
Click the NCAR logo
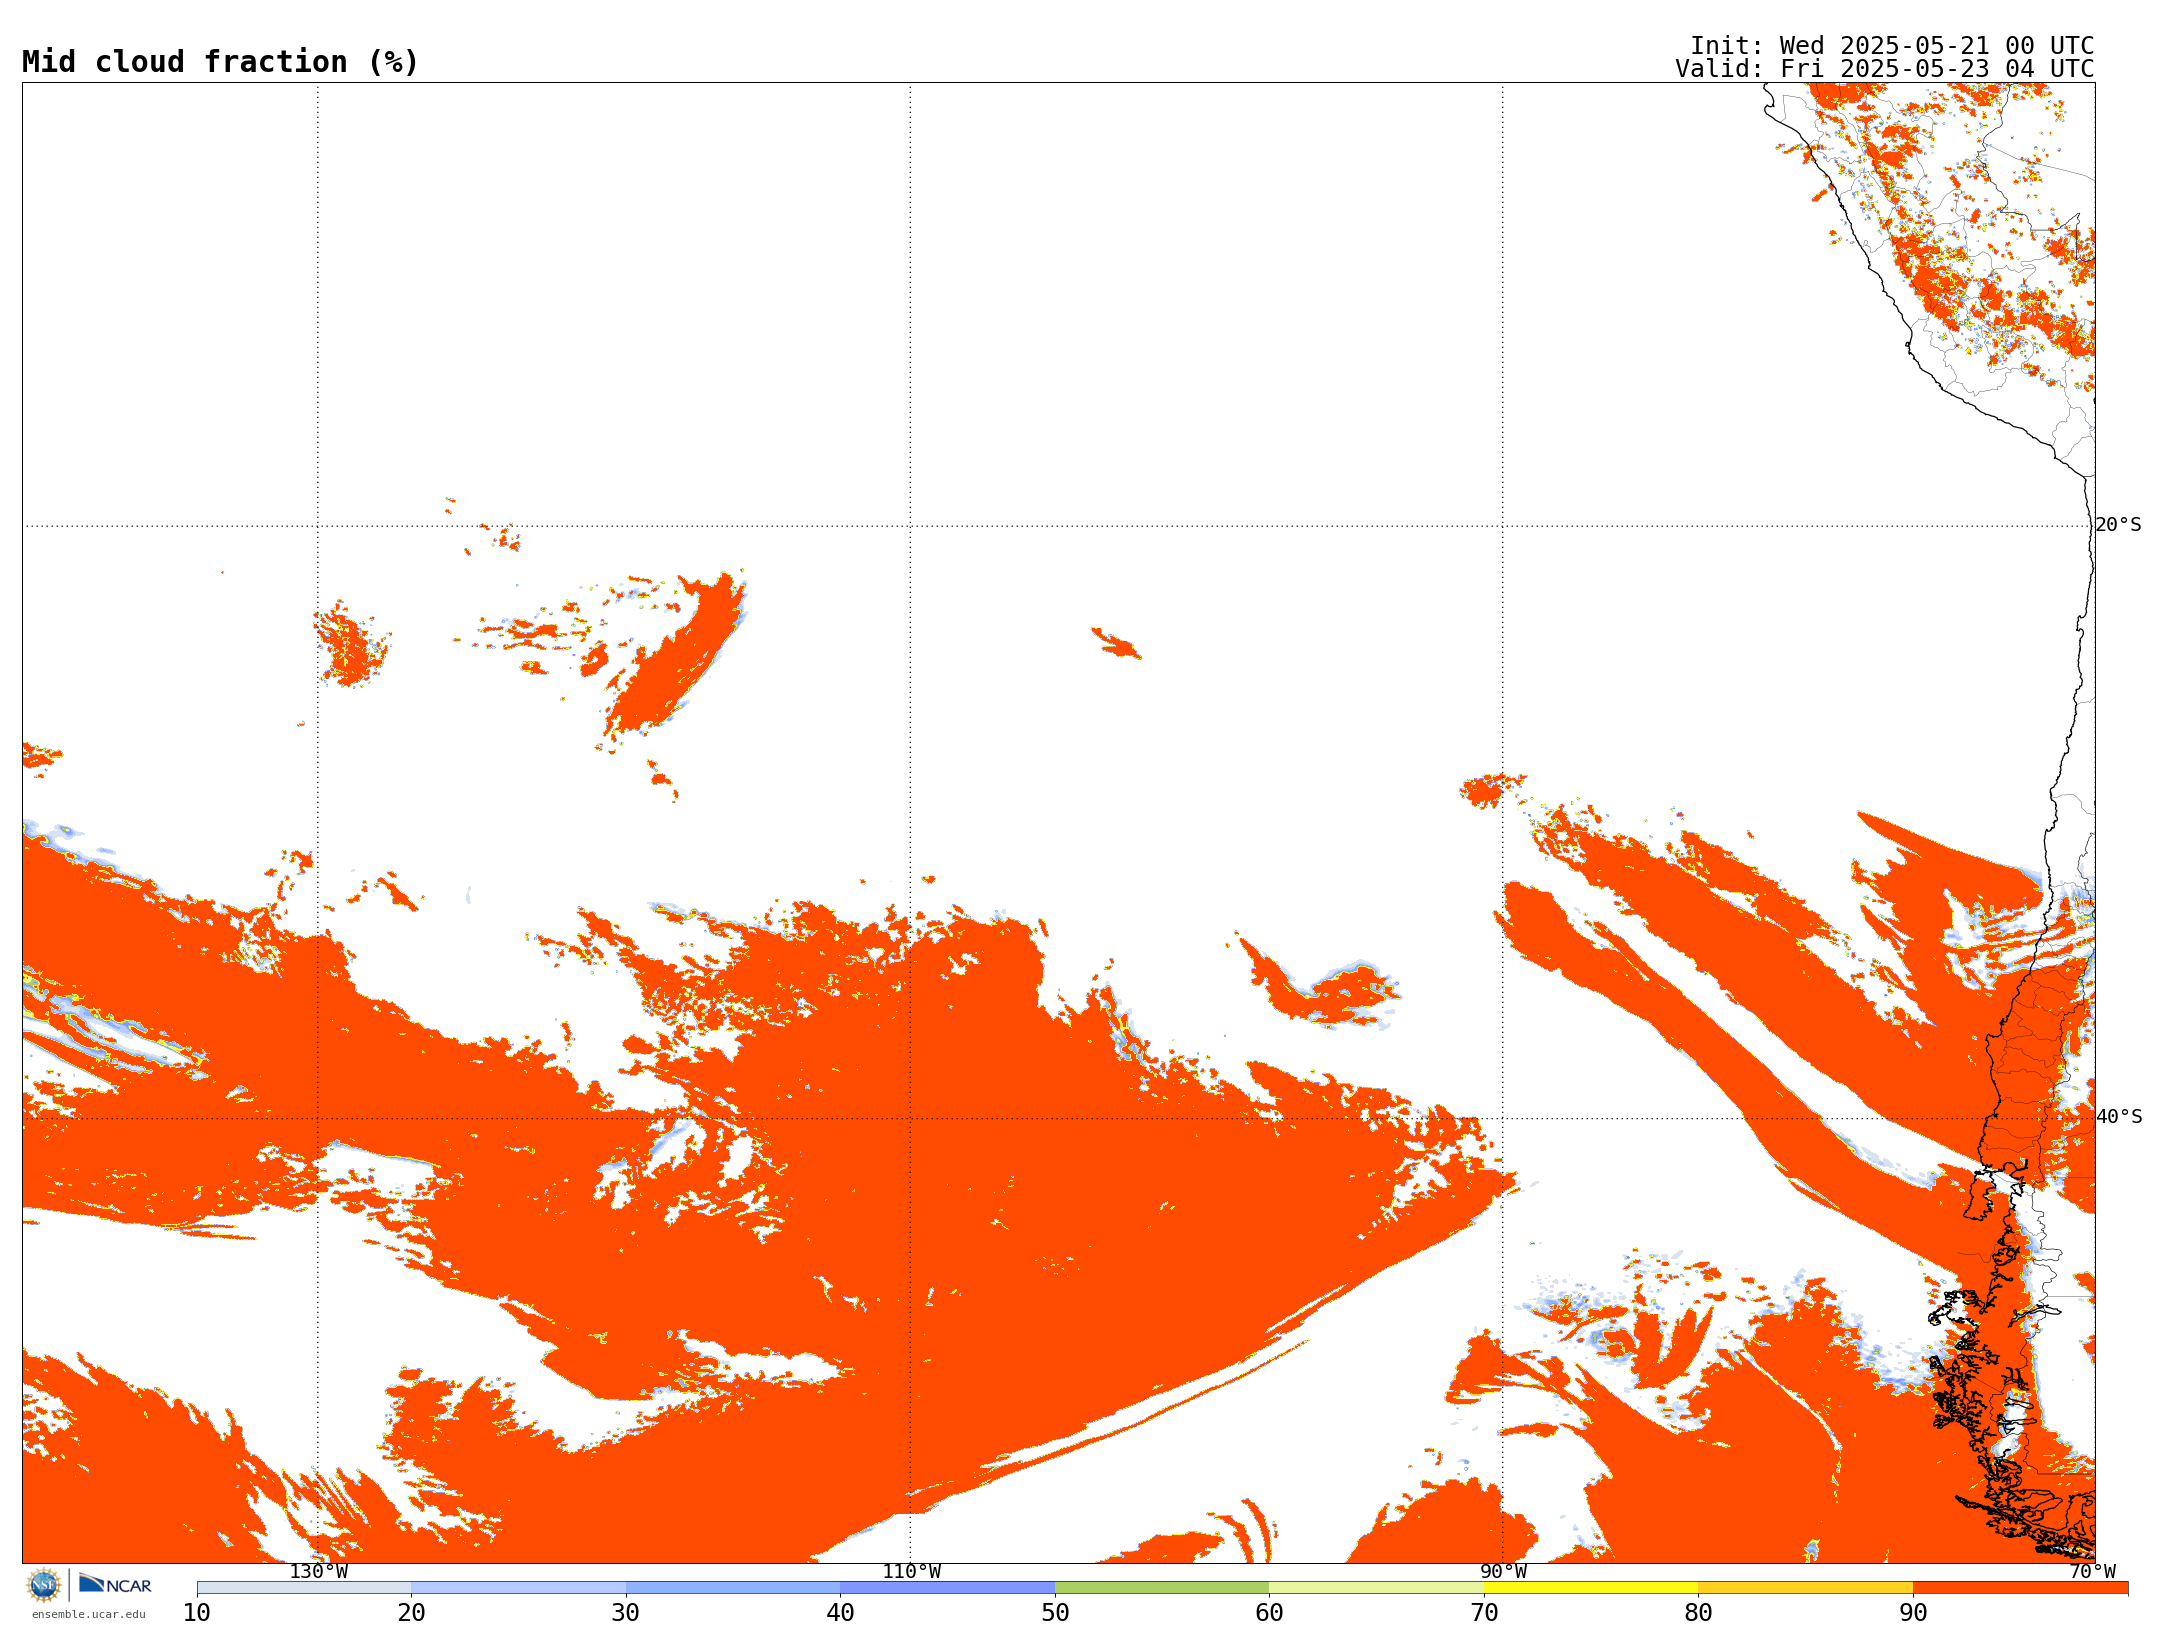point(115,1585)
